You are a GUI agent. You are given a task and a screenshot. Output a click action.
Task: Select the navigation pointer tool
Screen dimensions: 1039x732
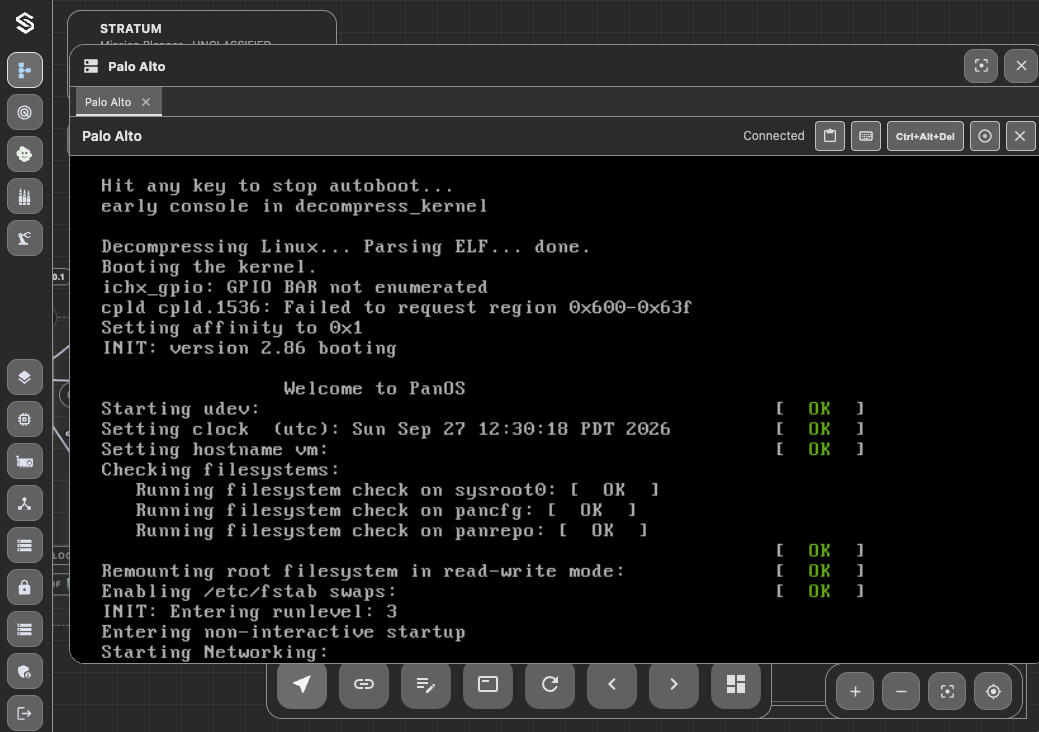pyautogui.click(x=301, y=684)
